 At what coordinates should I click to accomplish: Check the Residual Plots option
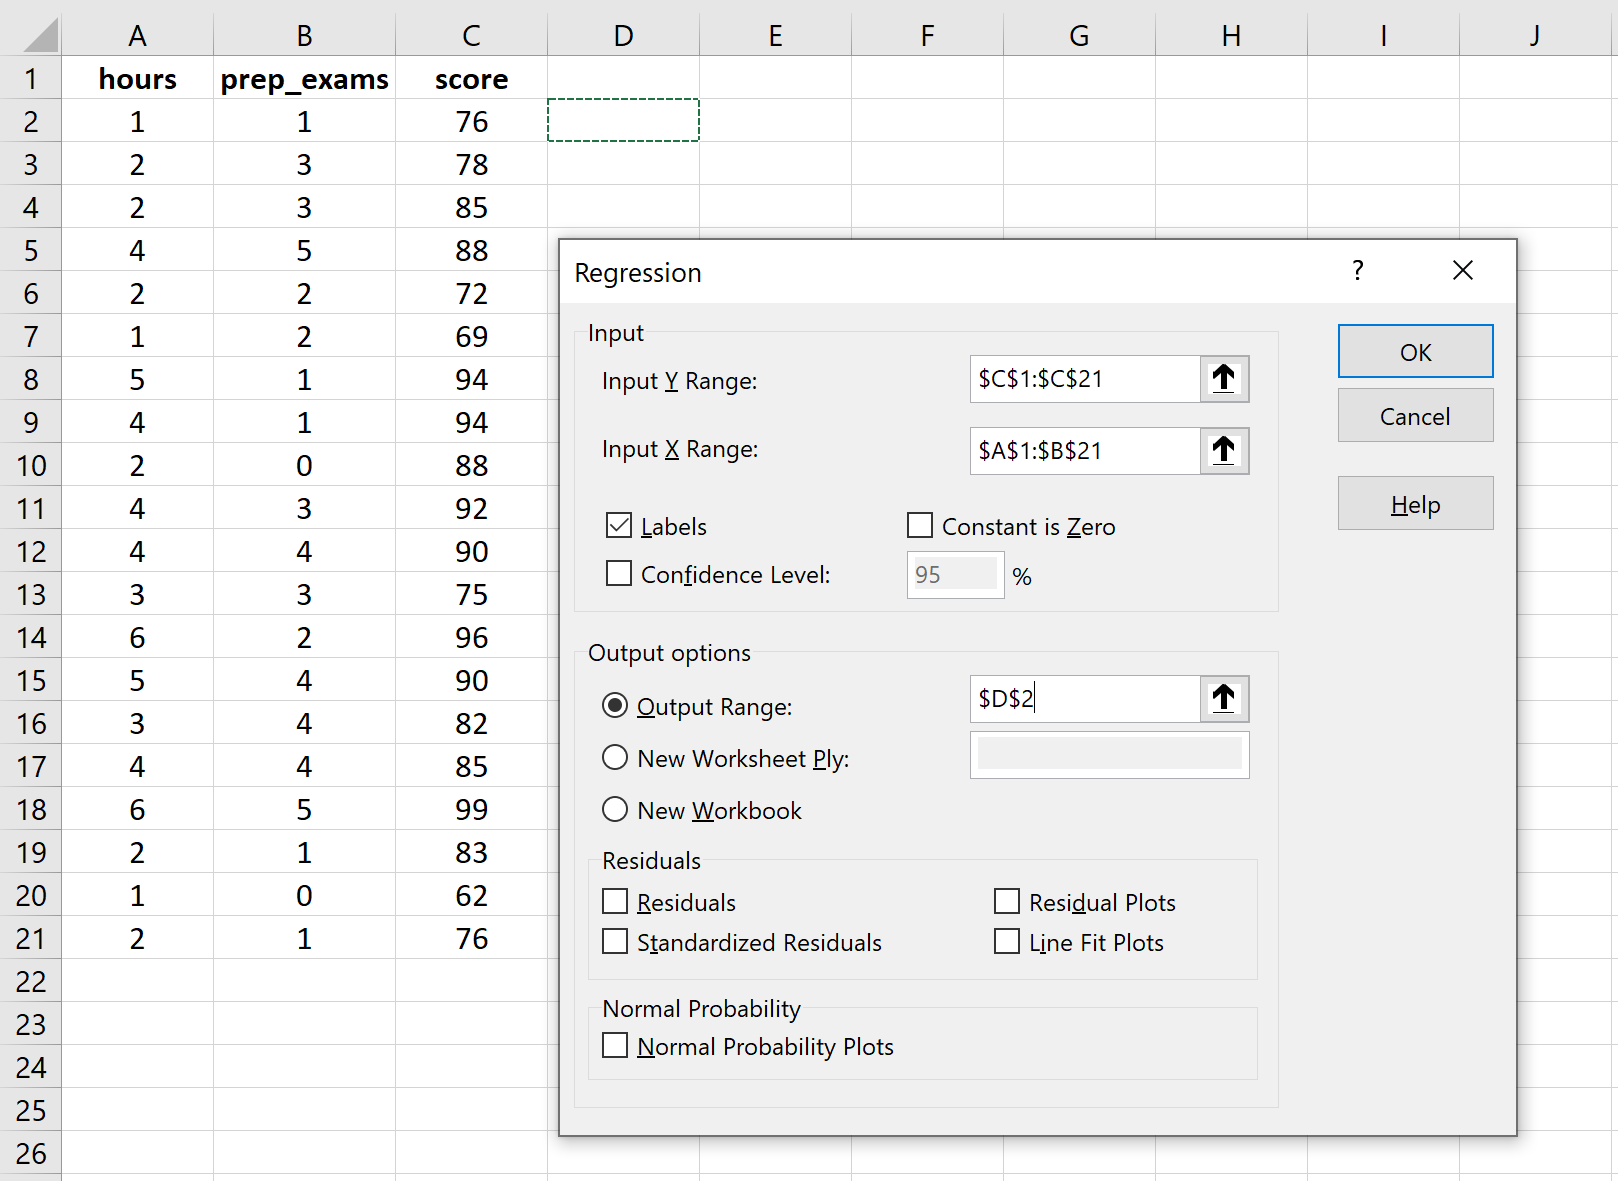(x=1006, y=901)
